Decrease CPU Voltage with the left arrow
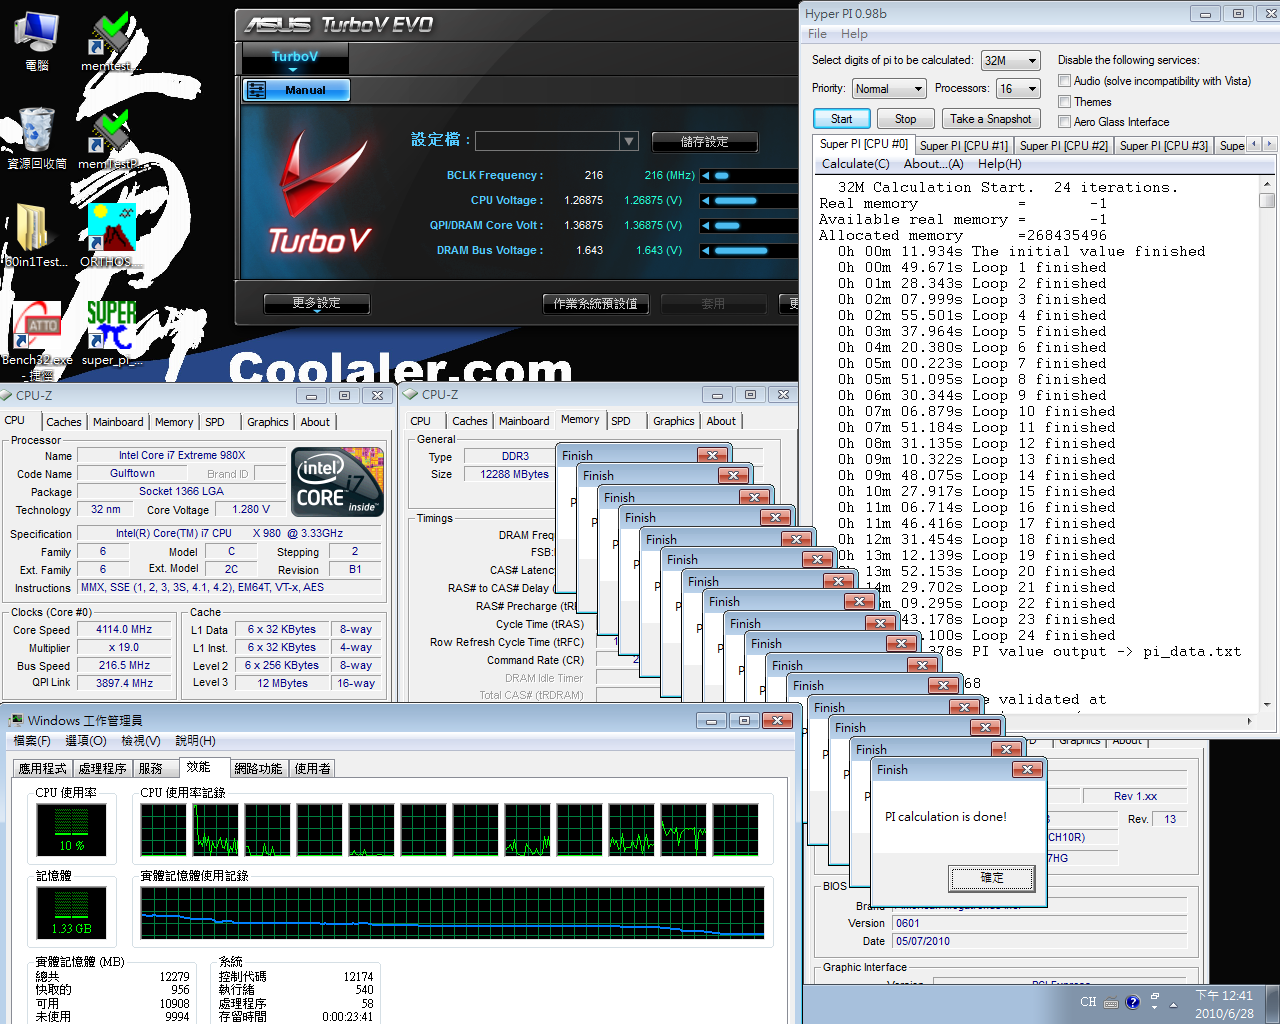Screen dimensions: 1280x1024 pos(706,200)
